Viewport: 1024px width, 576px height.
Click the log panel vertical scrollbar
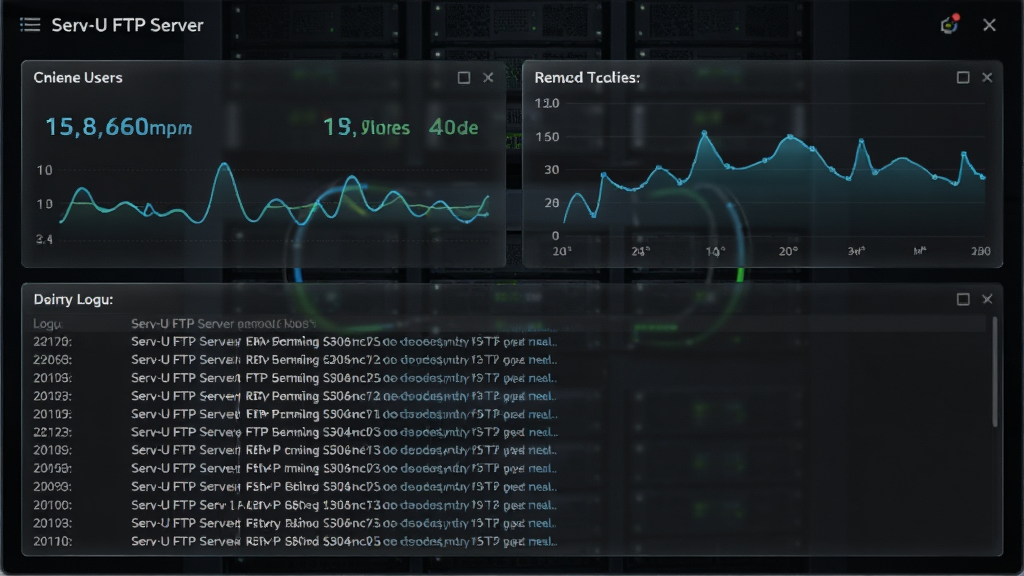995,372
